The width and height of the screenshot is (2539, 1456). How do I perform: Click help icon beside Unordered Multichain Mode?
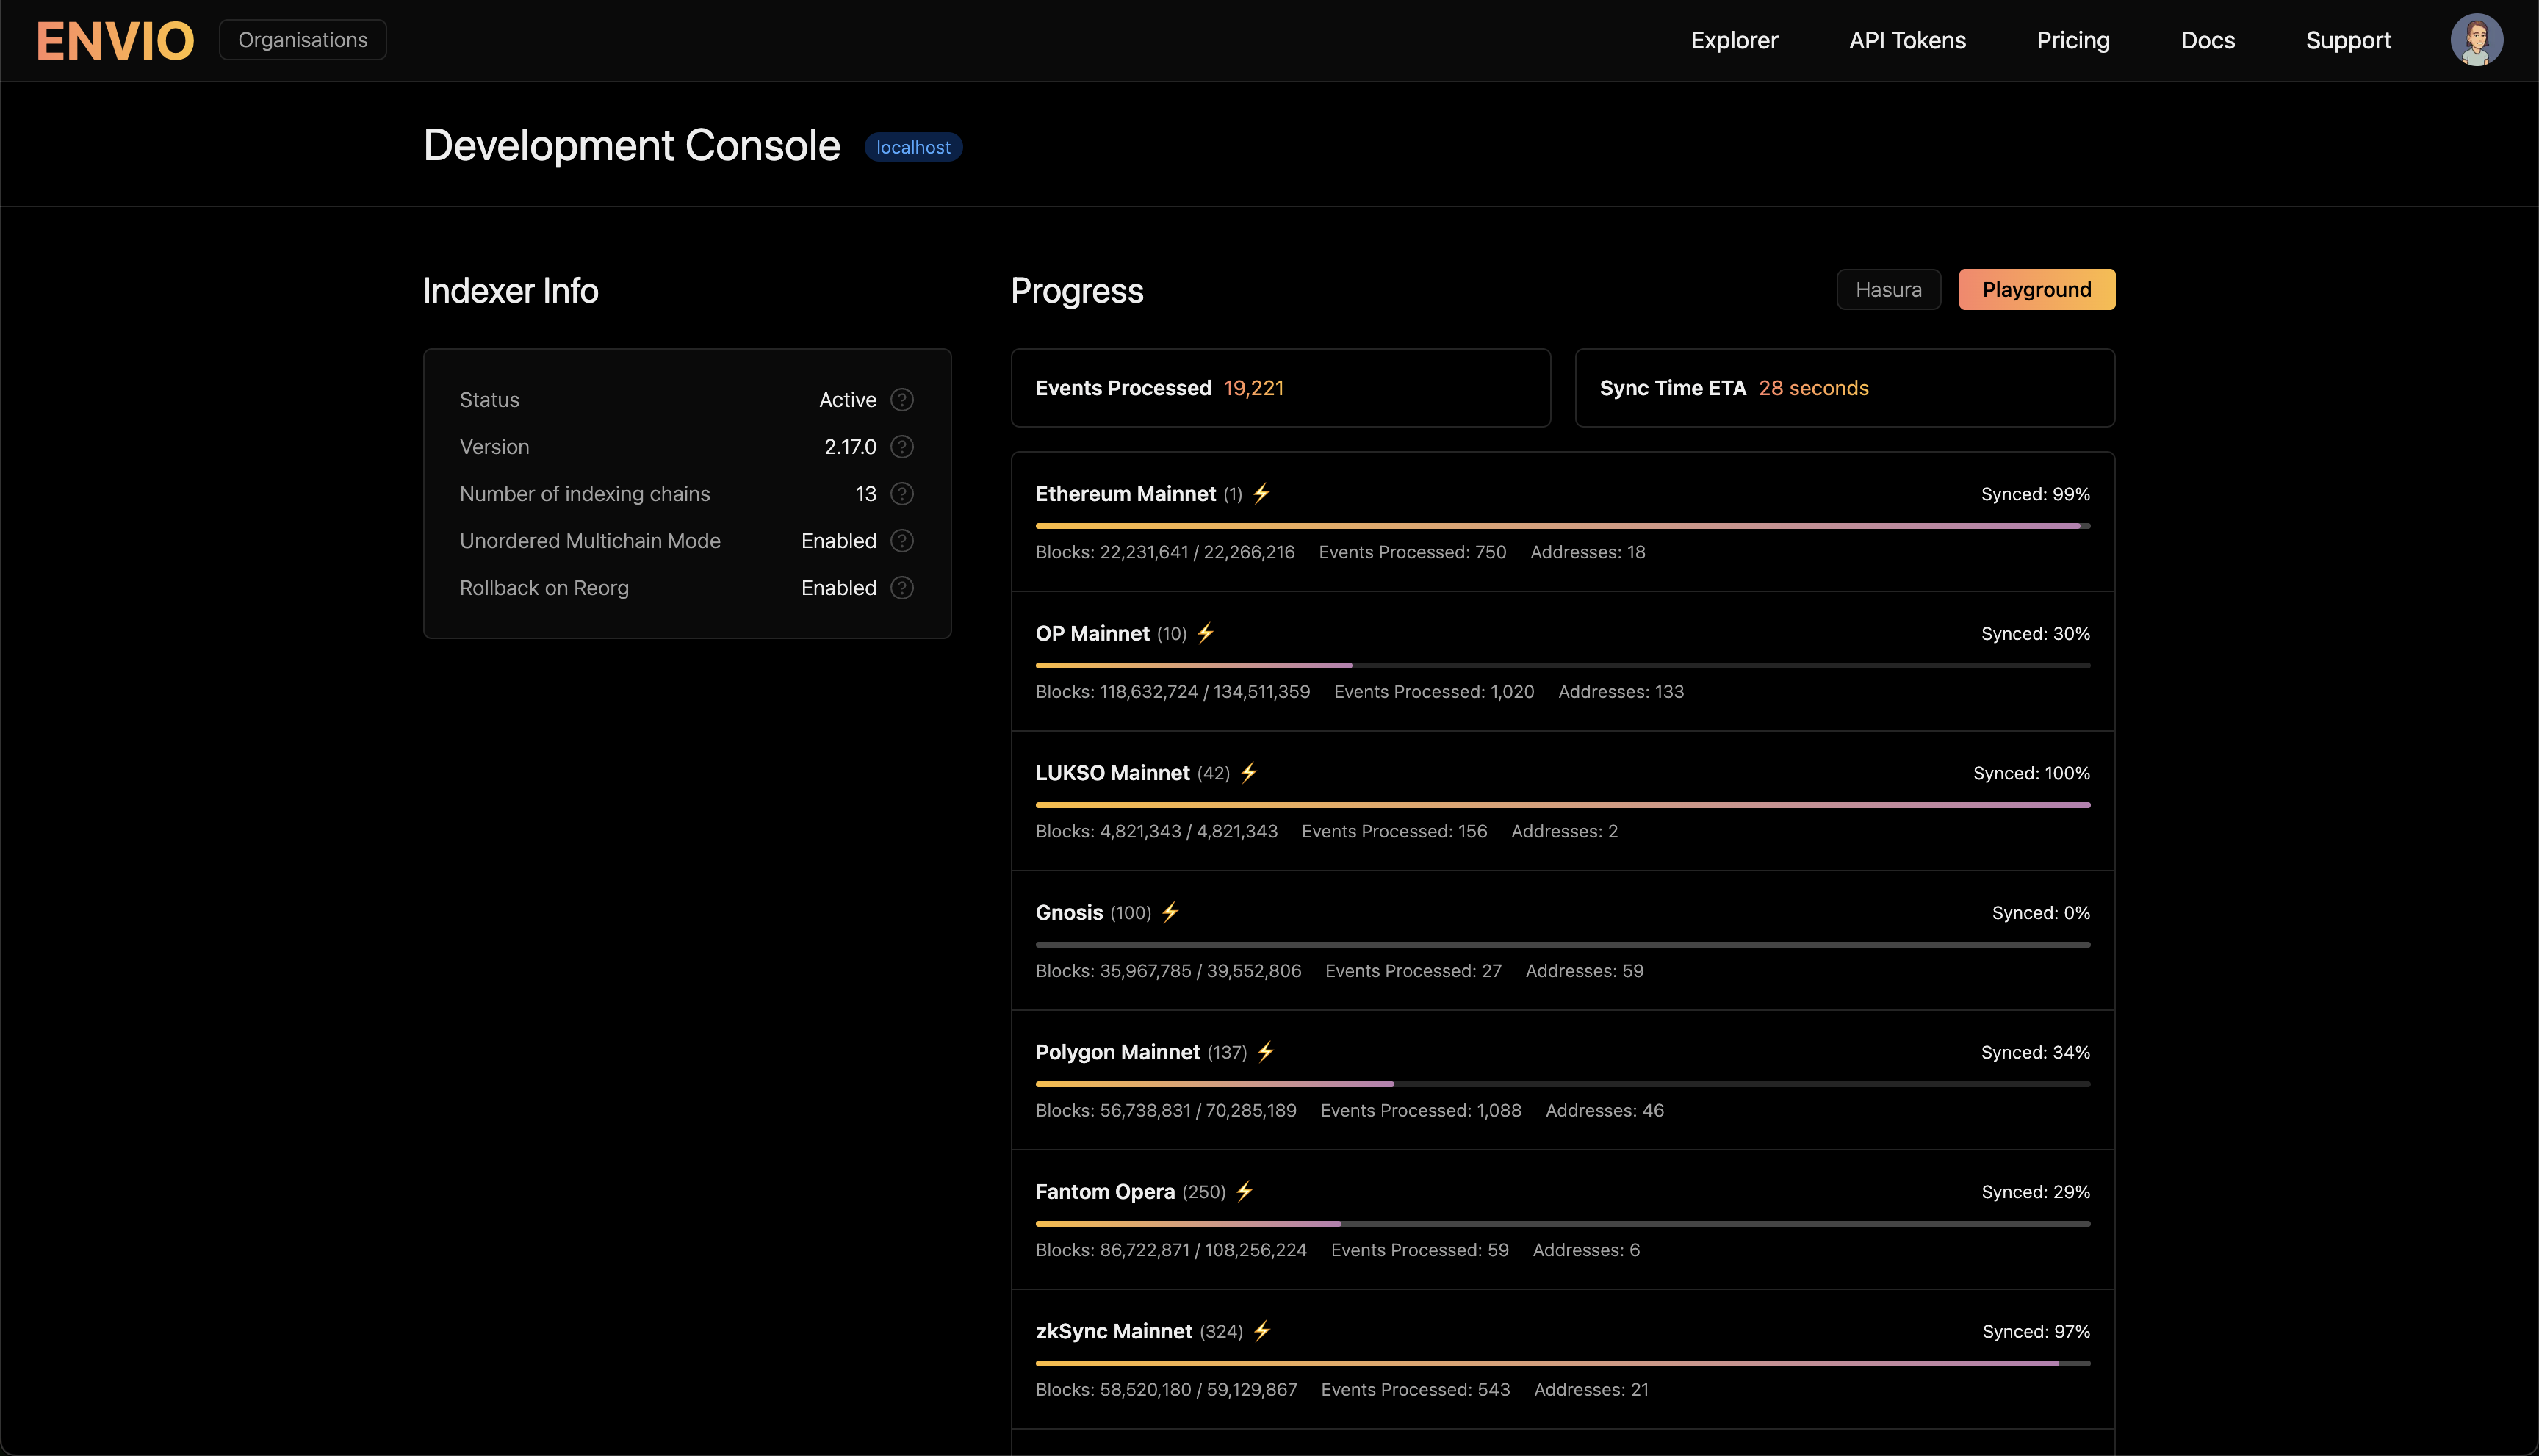(x=901, y=541)
